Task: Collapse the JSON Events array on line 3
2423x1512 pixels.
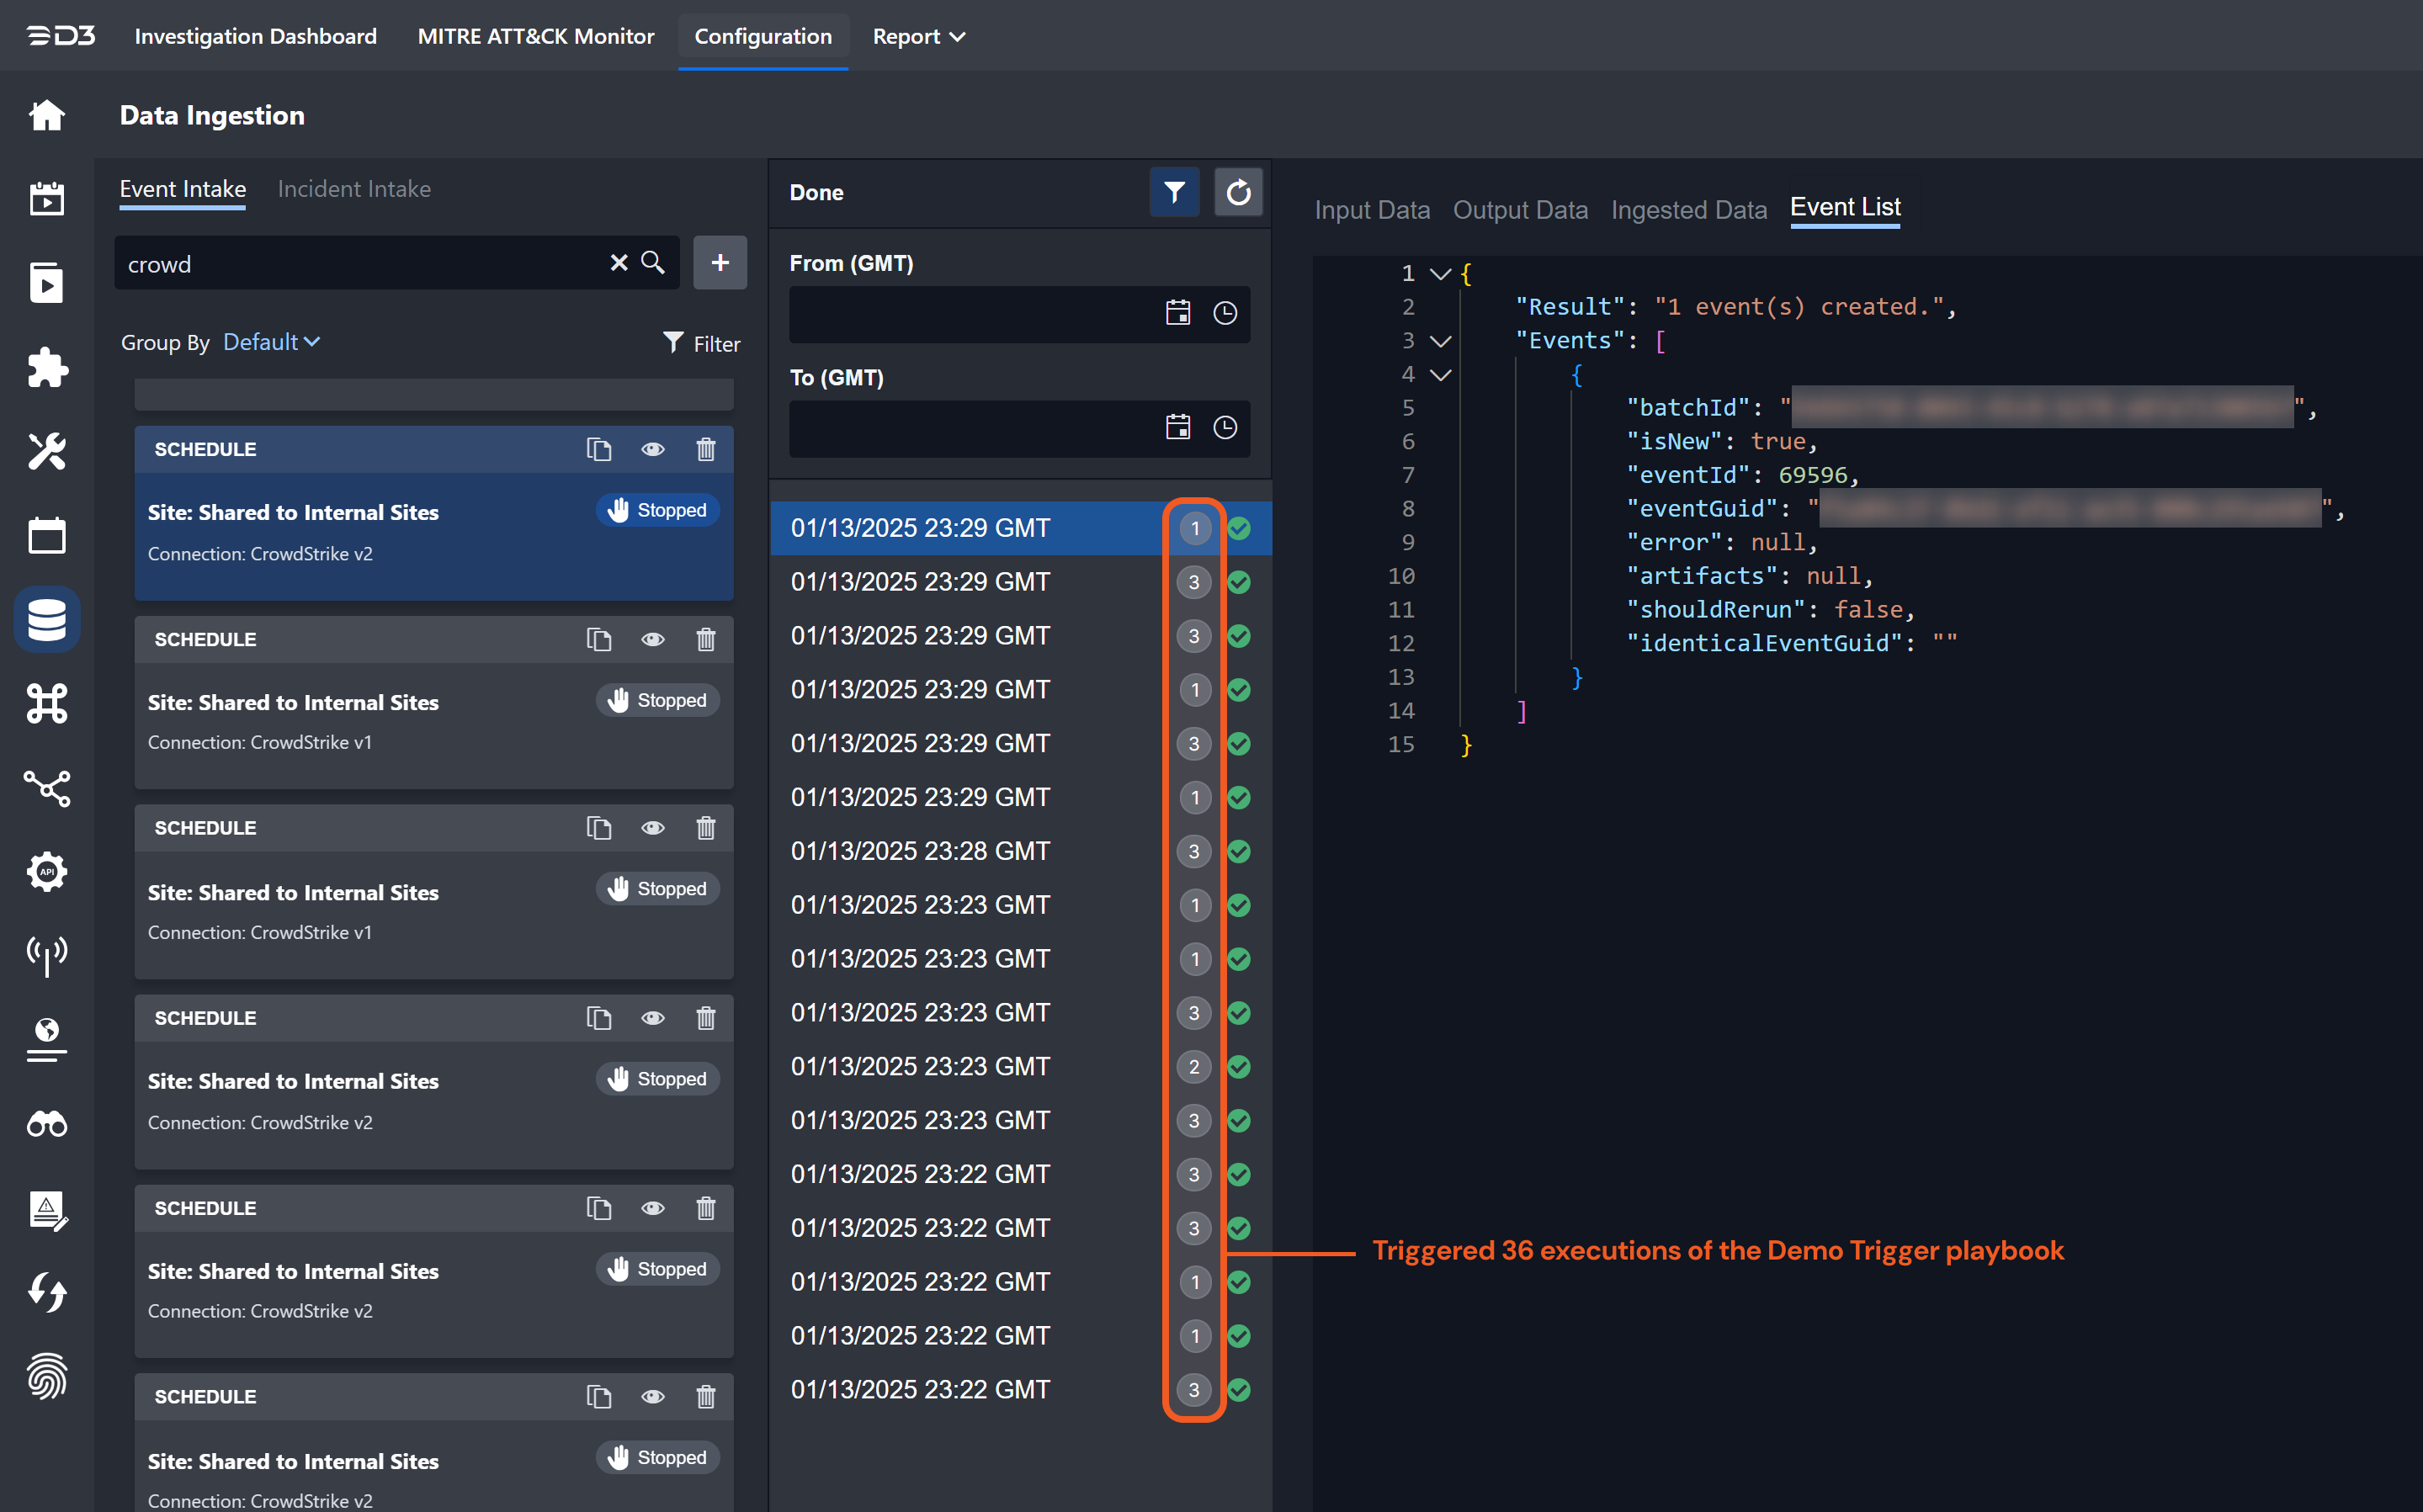Action: [x=1440, y=341]
